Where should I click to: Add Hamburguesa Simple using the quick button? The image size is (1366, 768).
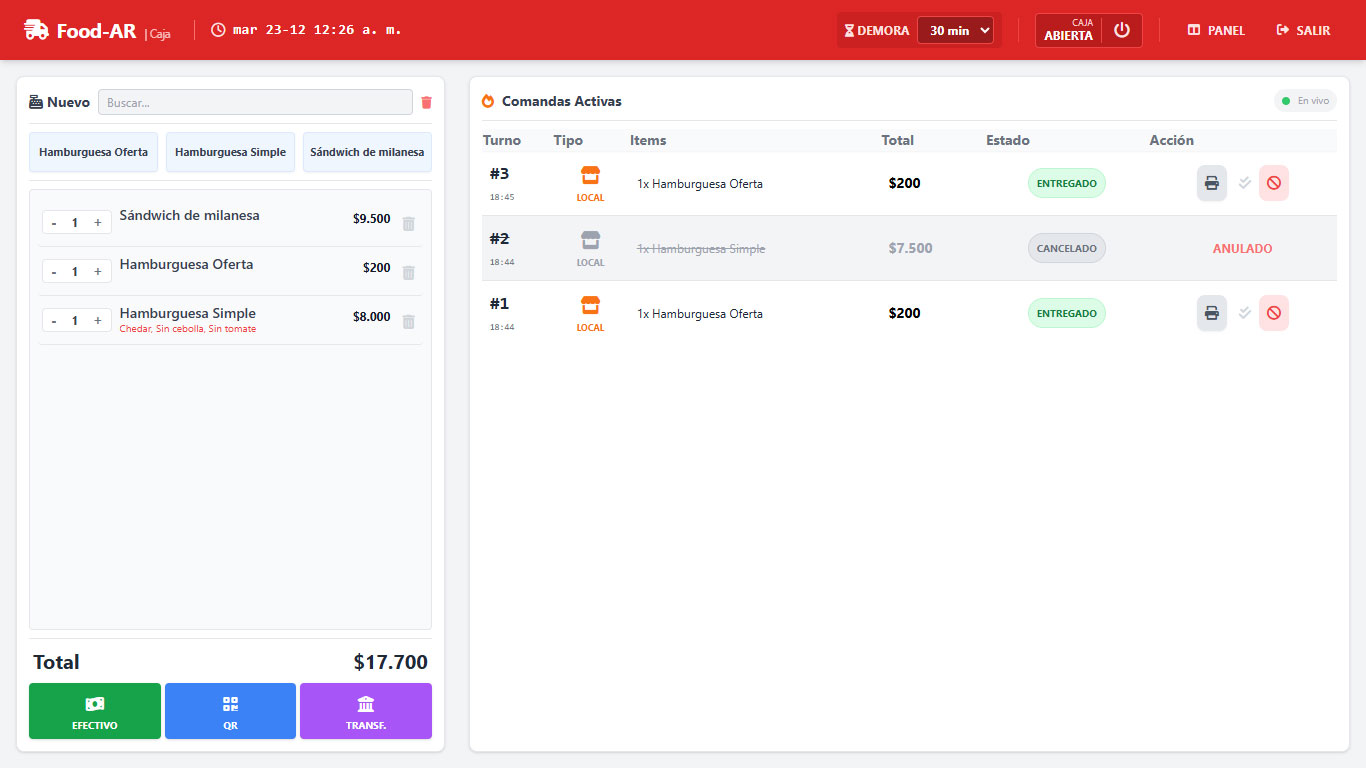tap(230, 152)
